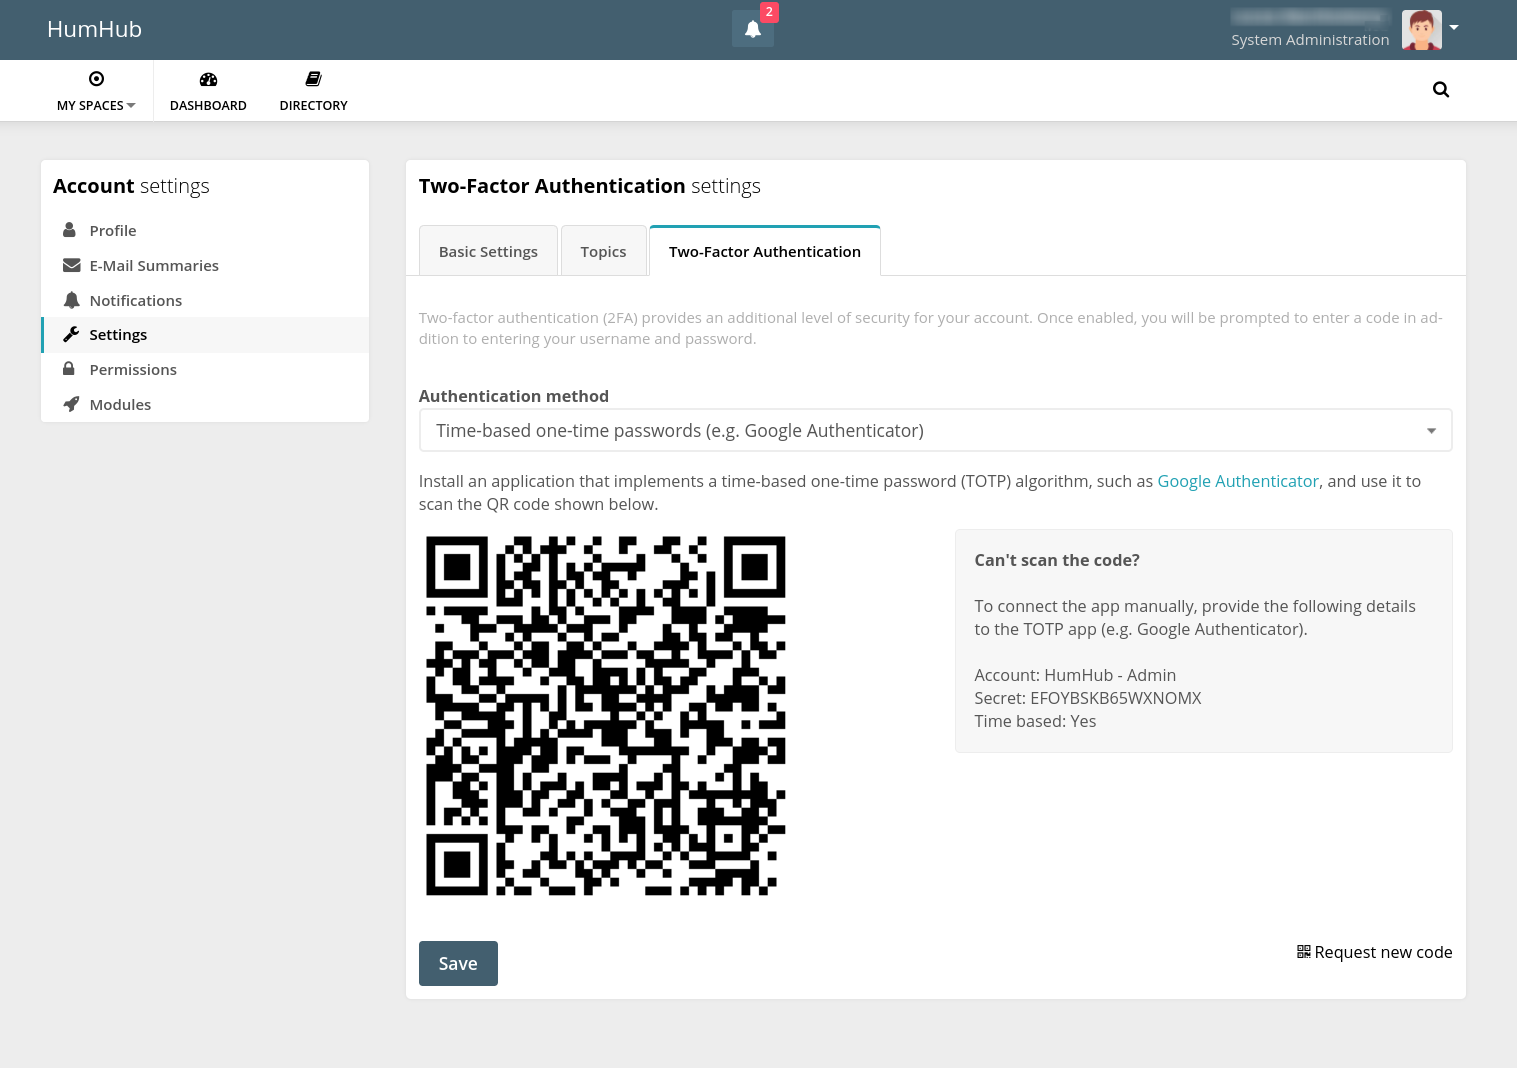Click the Modules rocket icon
The height and width of the screenshot is (1068, 1517).
pos(71,404)
